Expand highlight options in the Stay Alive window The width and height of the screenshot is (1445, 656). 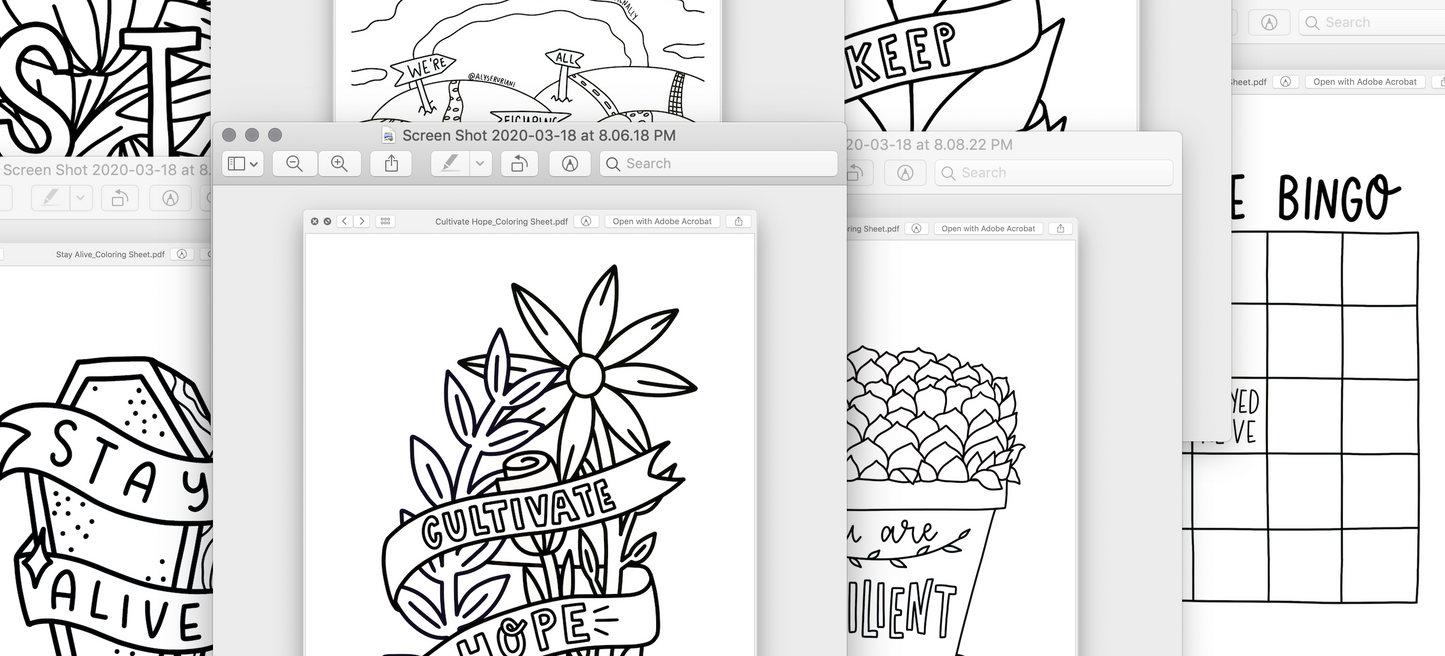[82, 198]
